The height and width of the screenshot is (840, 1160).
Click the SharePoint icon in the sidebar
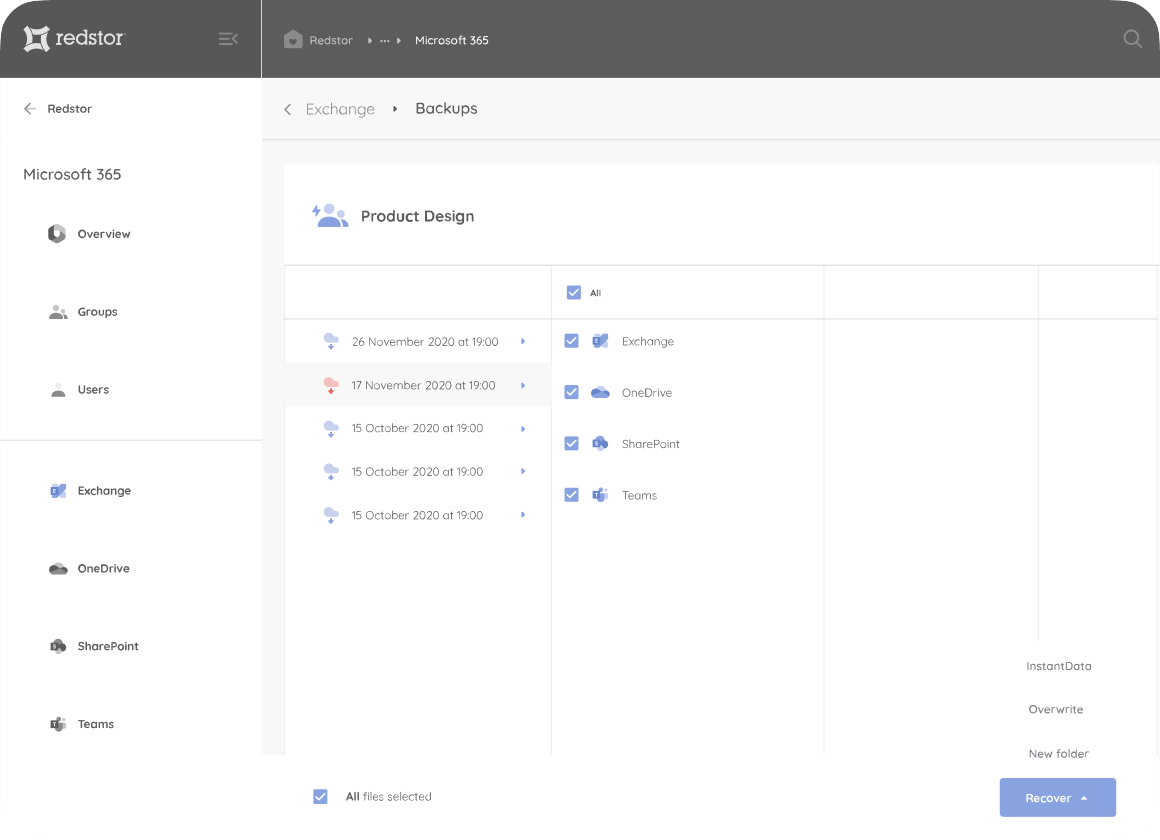[x=58, y=646]
